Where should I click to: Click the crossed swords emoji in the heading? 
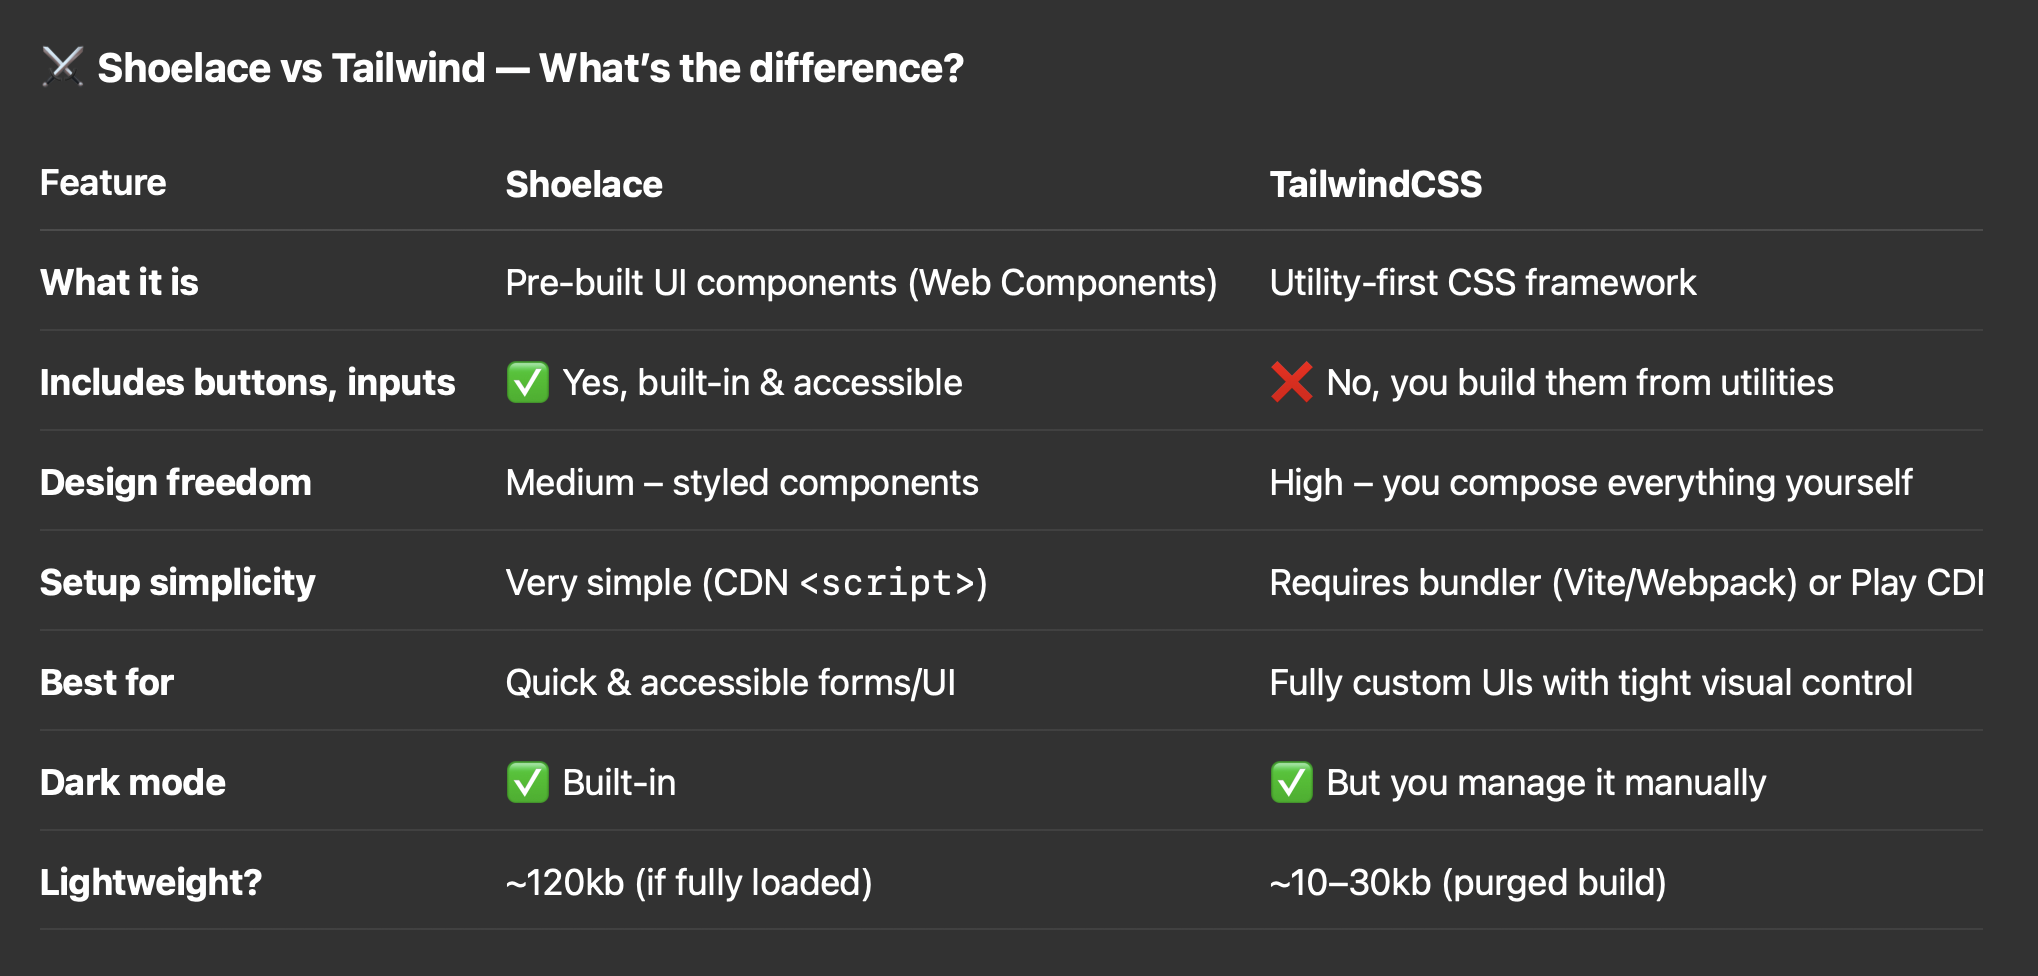(62, 67)
